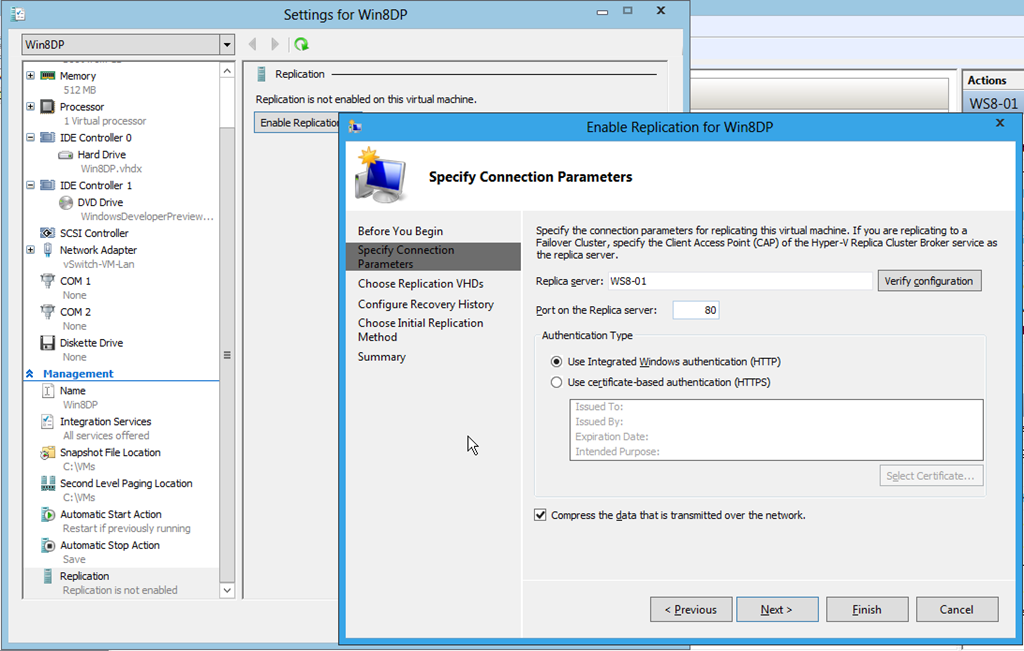Select Use certificate-based authentication (HTTPS)

pos(556,383)
